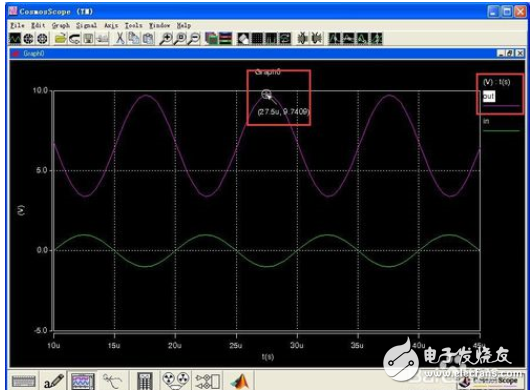
Task: Click the 20u x-axis tick label
Action: tap(175, 345)
